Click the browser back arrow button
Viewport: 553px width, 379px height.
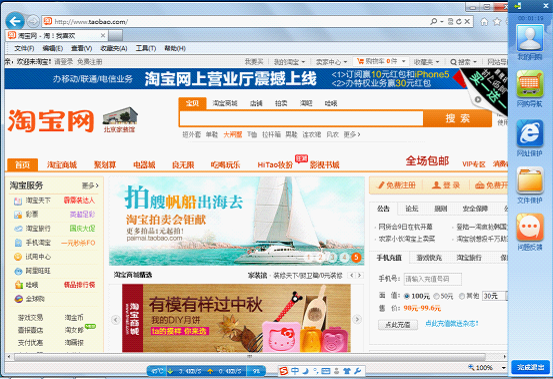[15, 22]
